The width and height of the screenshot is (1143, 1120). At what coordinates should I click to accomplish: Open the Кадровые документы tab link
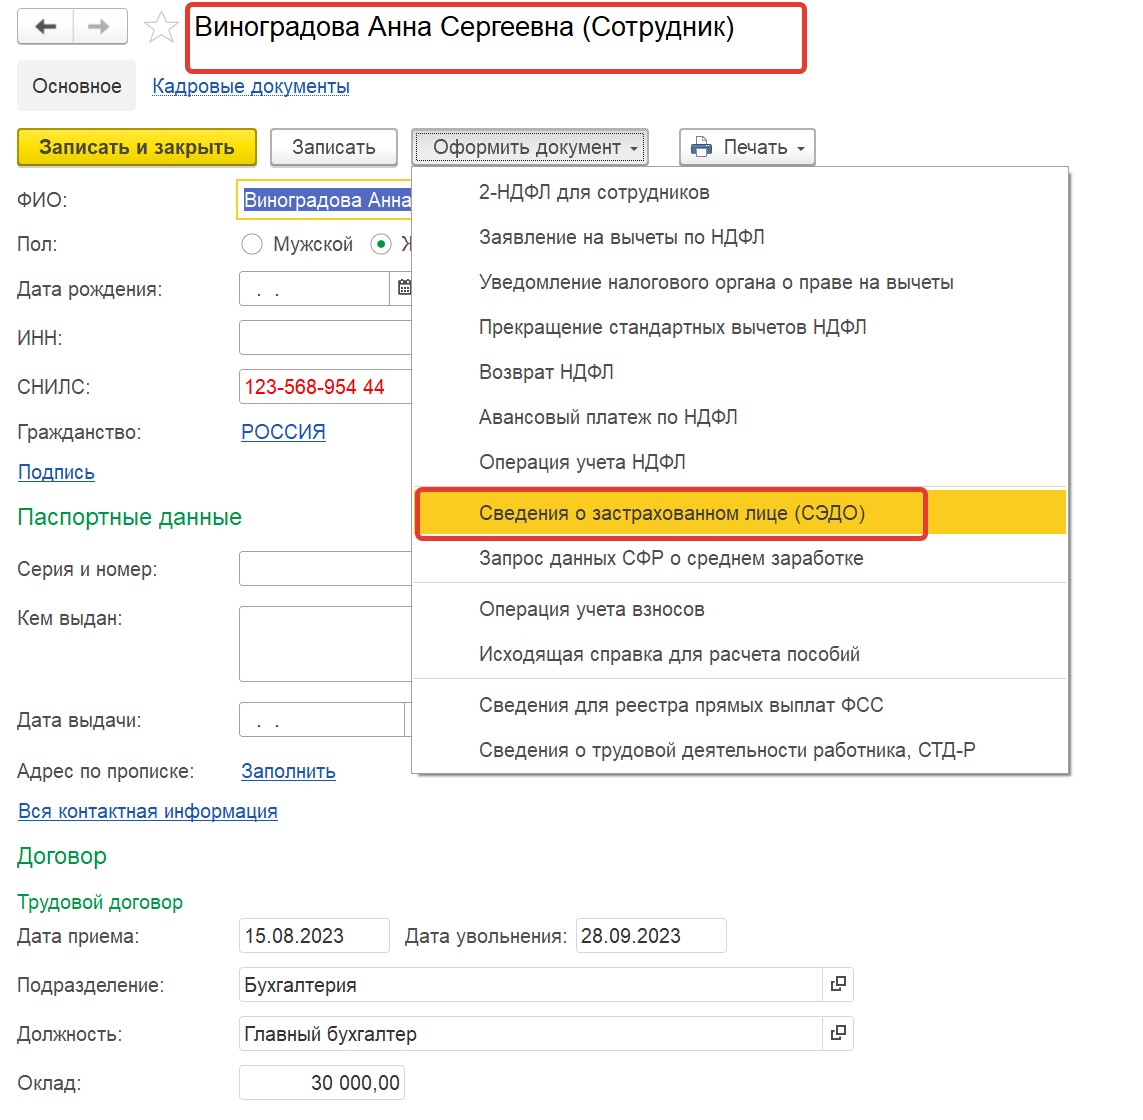tap(251, 86)
